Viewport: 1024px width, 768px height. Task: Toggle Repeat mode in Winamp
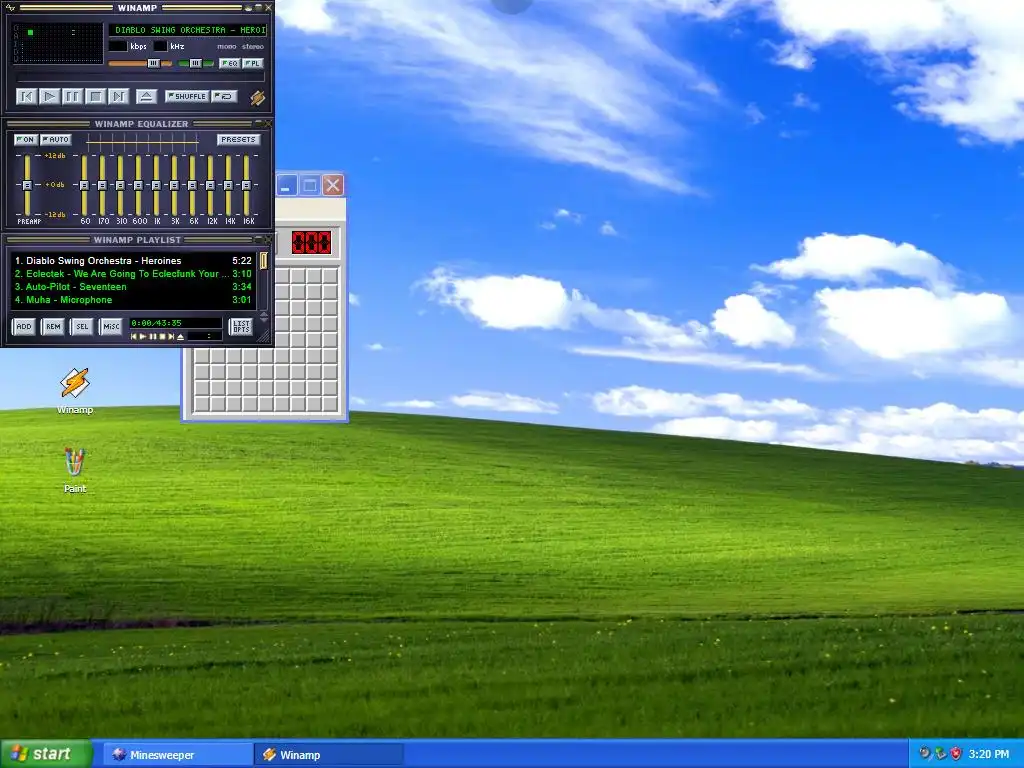pyautogui.click(x=224, y=96)
